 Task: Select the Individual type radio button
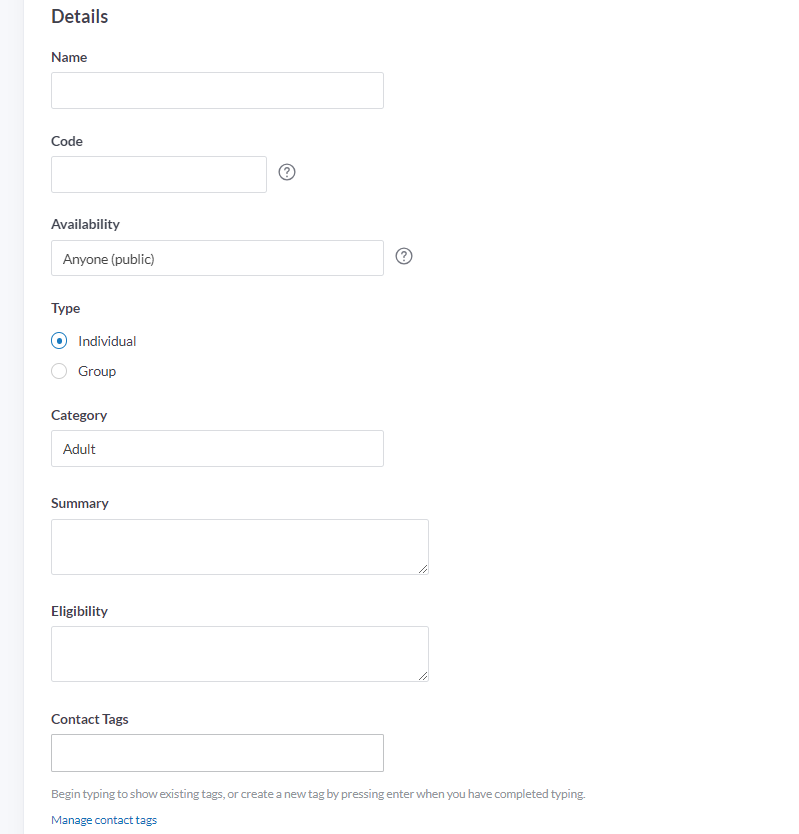pyautogui.click(x=59, y=340)
